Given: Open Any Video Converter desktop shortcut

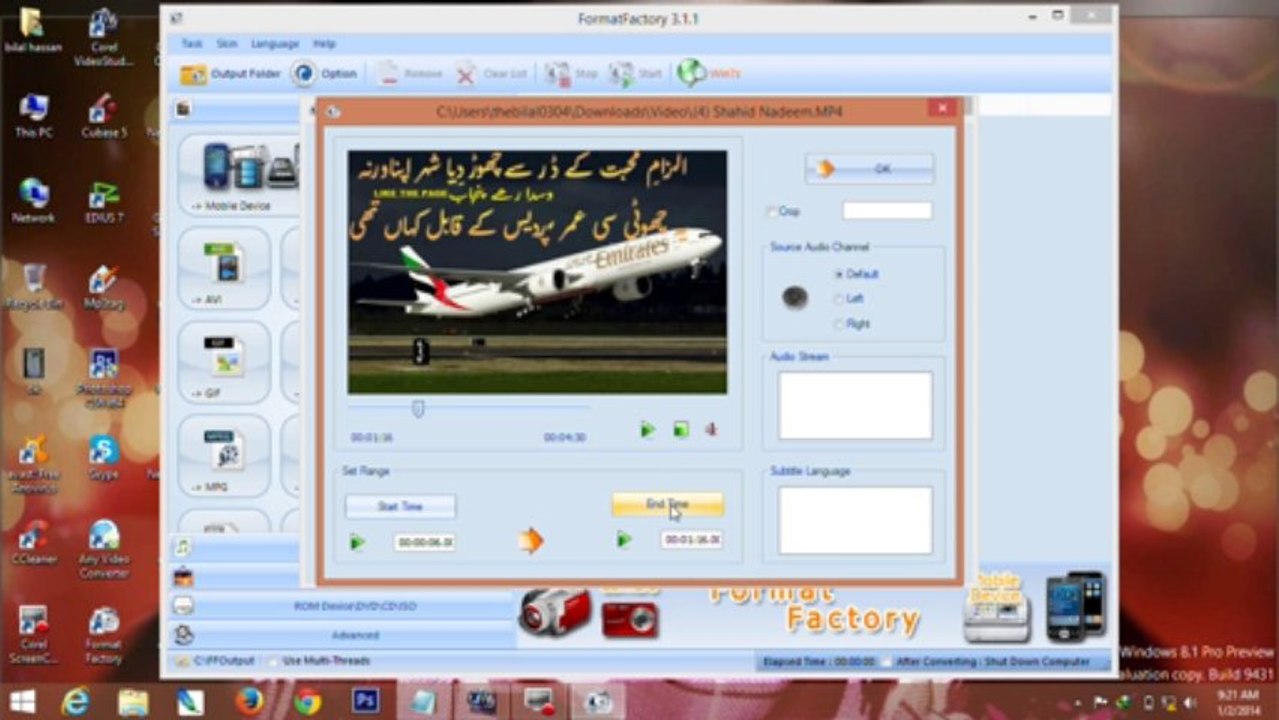Looking at the screenshot, I should tap(104, 549).
